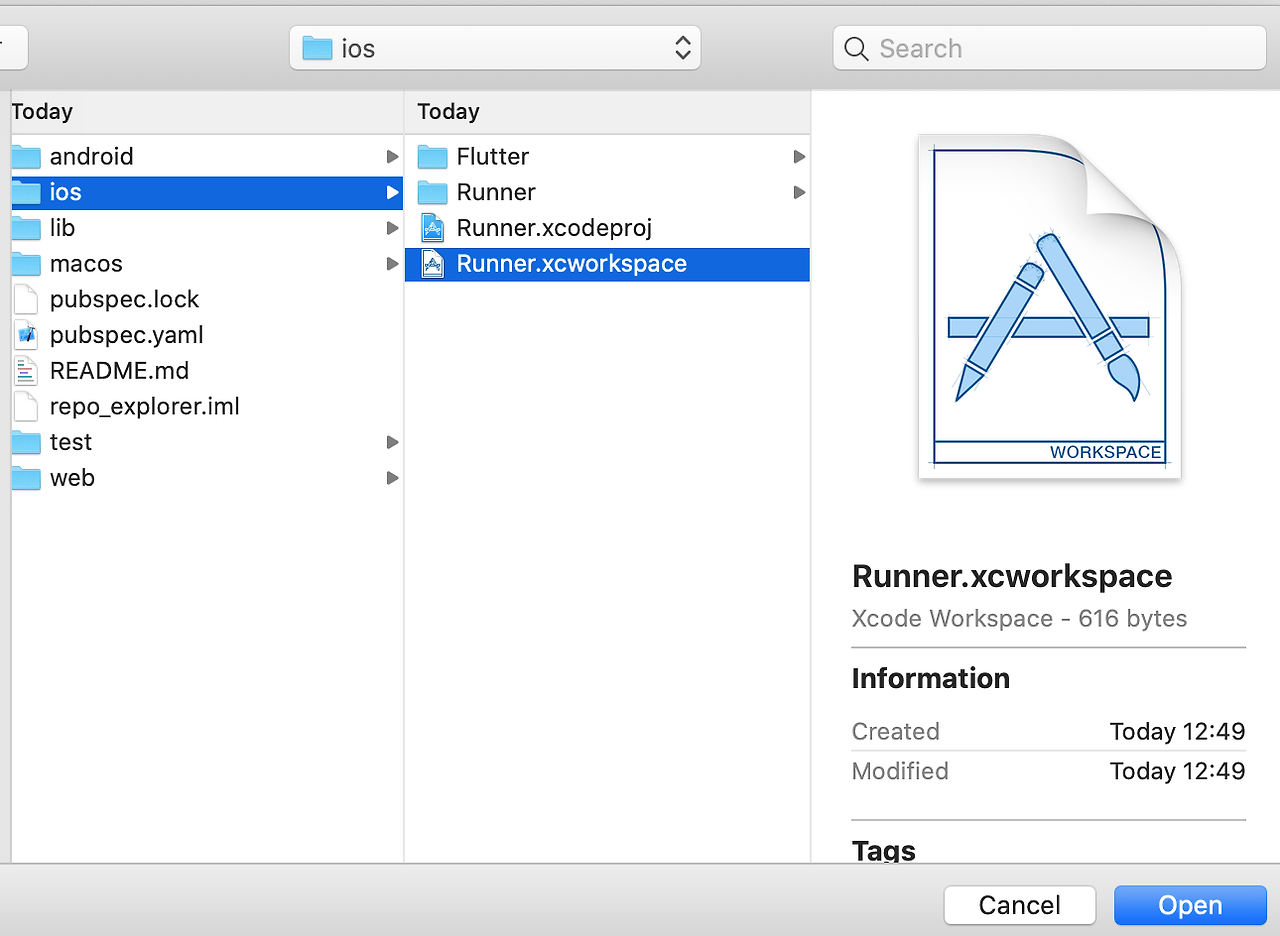Expand the Flutter folder arrow
This screenshot has width=1280, height=936.
pyautogui.click(x=799, y=157)
